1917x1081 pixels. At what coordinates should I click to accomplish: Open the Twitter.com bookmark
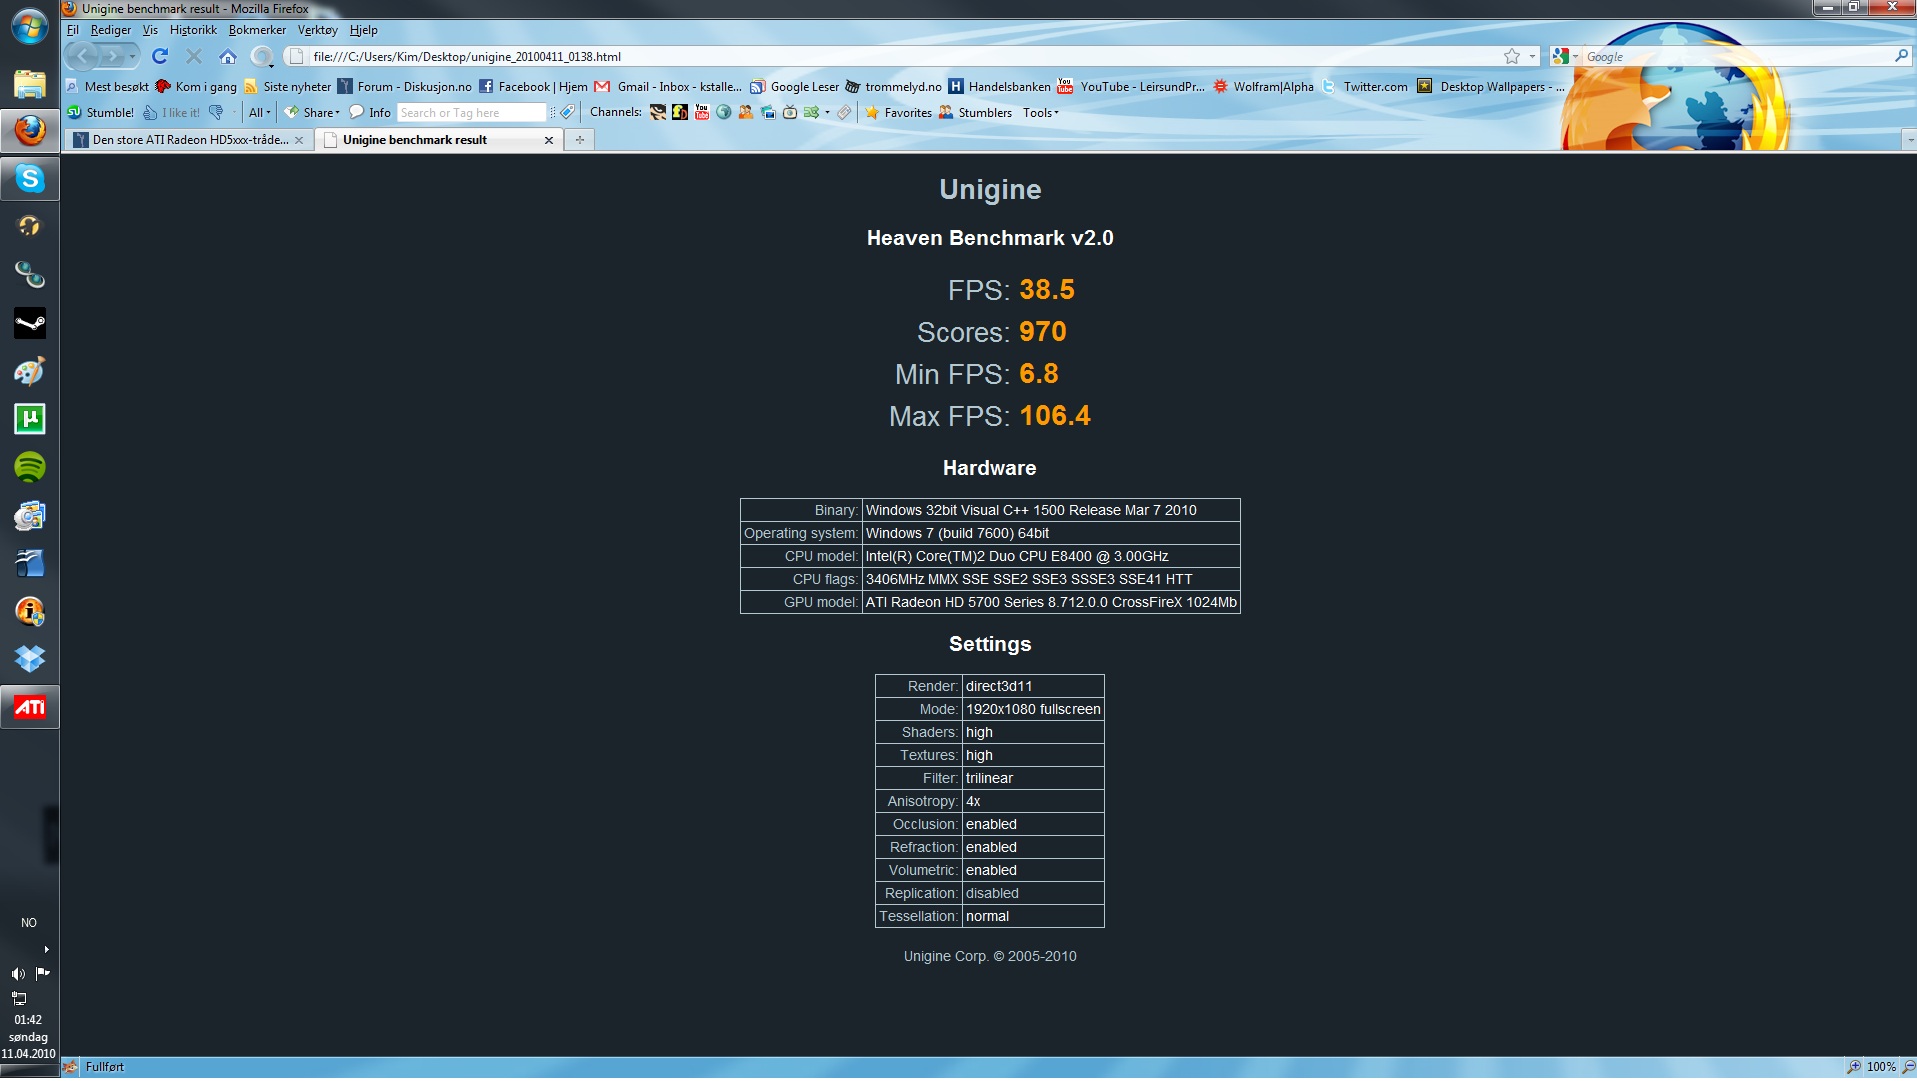[1364, 87]
